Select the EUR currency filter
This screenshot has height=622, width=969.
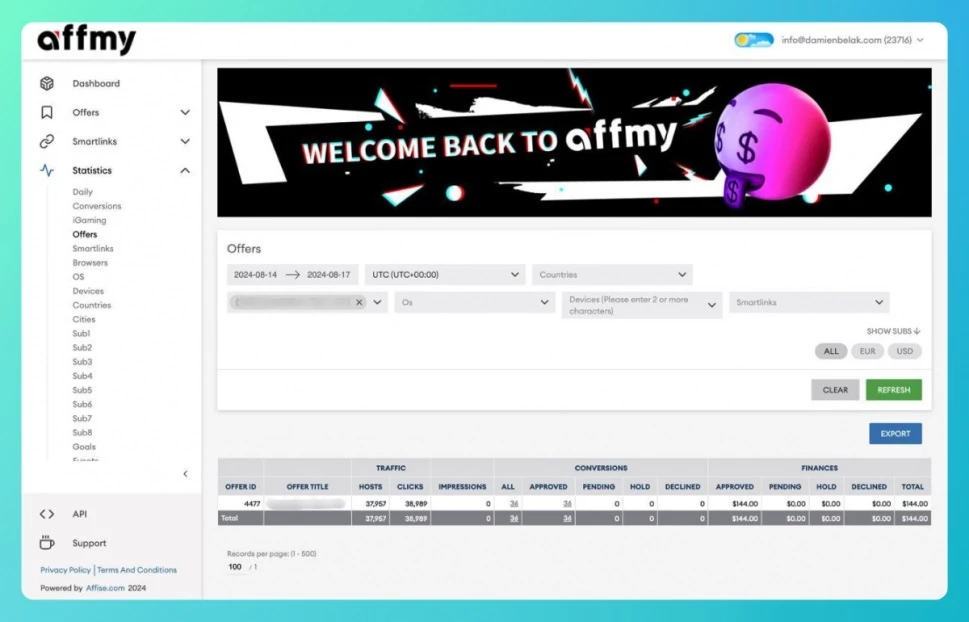867,351
